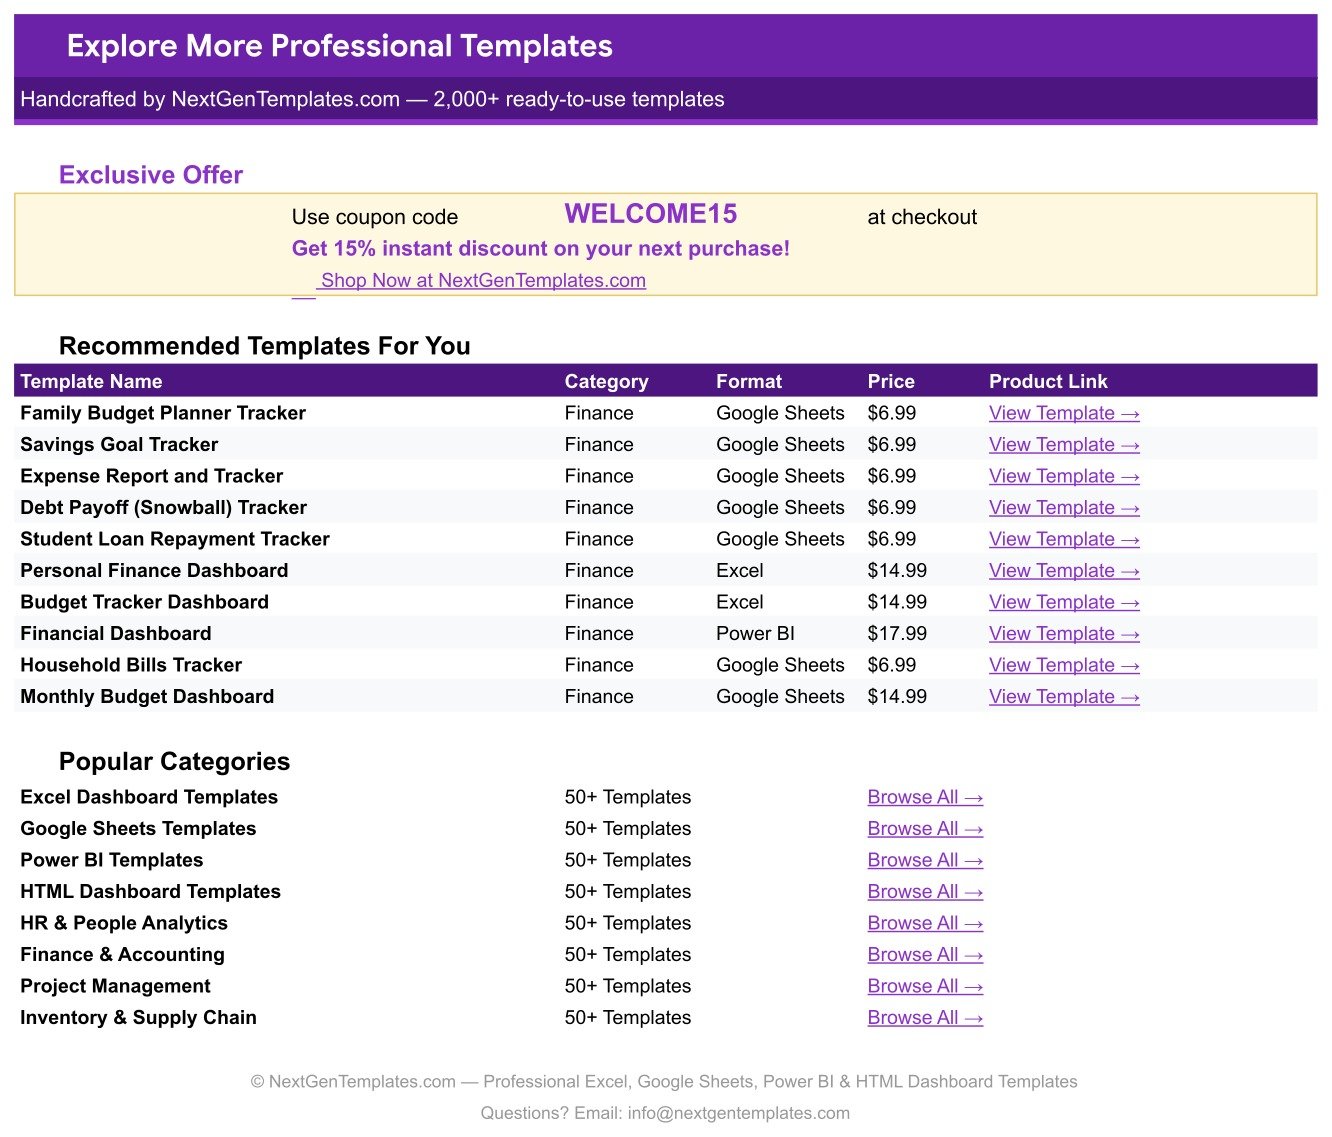Select Student Loan Repayment Tracker name cell
This screenshot has width=1332, height=1137.
175,539
